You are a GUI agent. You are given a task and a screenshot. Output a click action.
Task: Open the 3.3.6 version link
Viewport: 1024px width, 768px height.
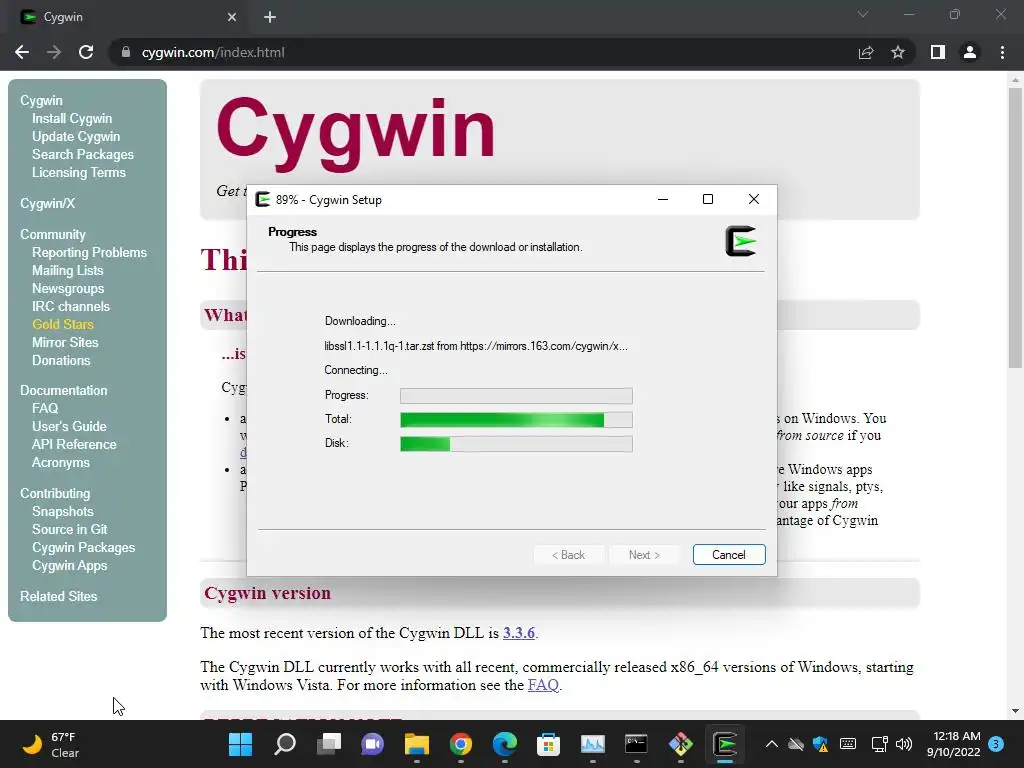(x=519, y=633)
